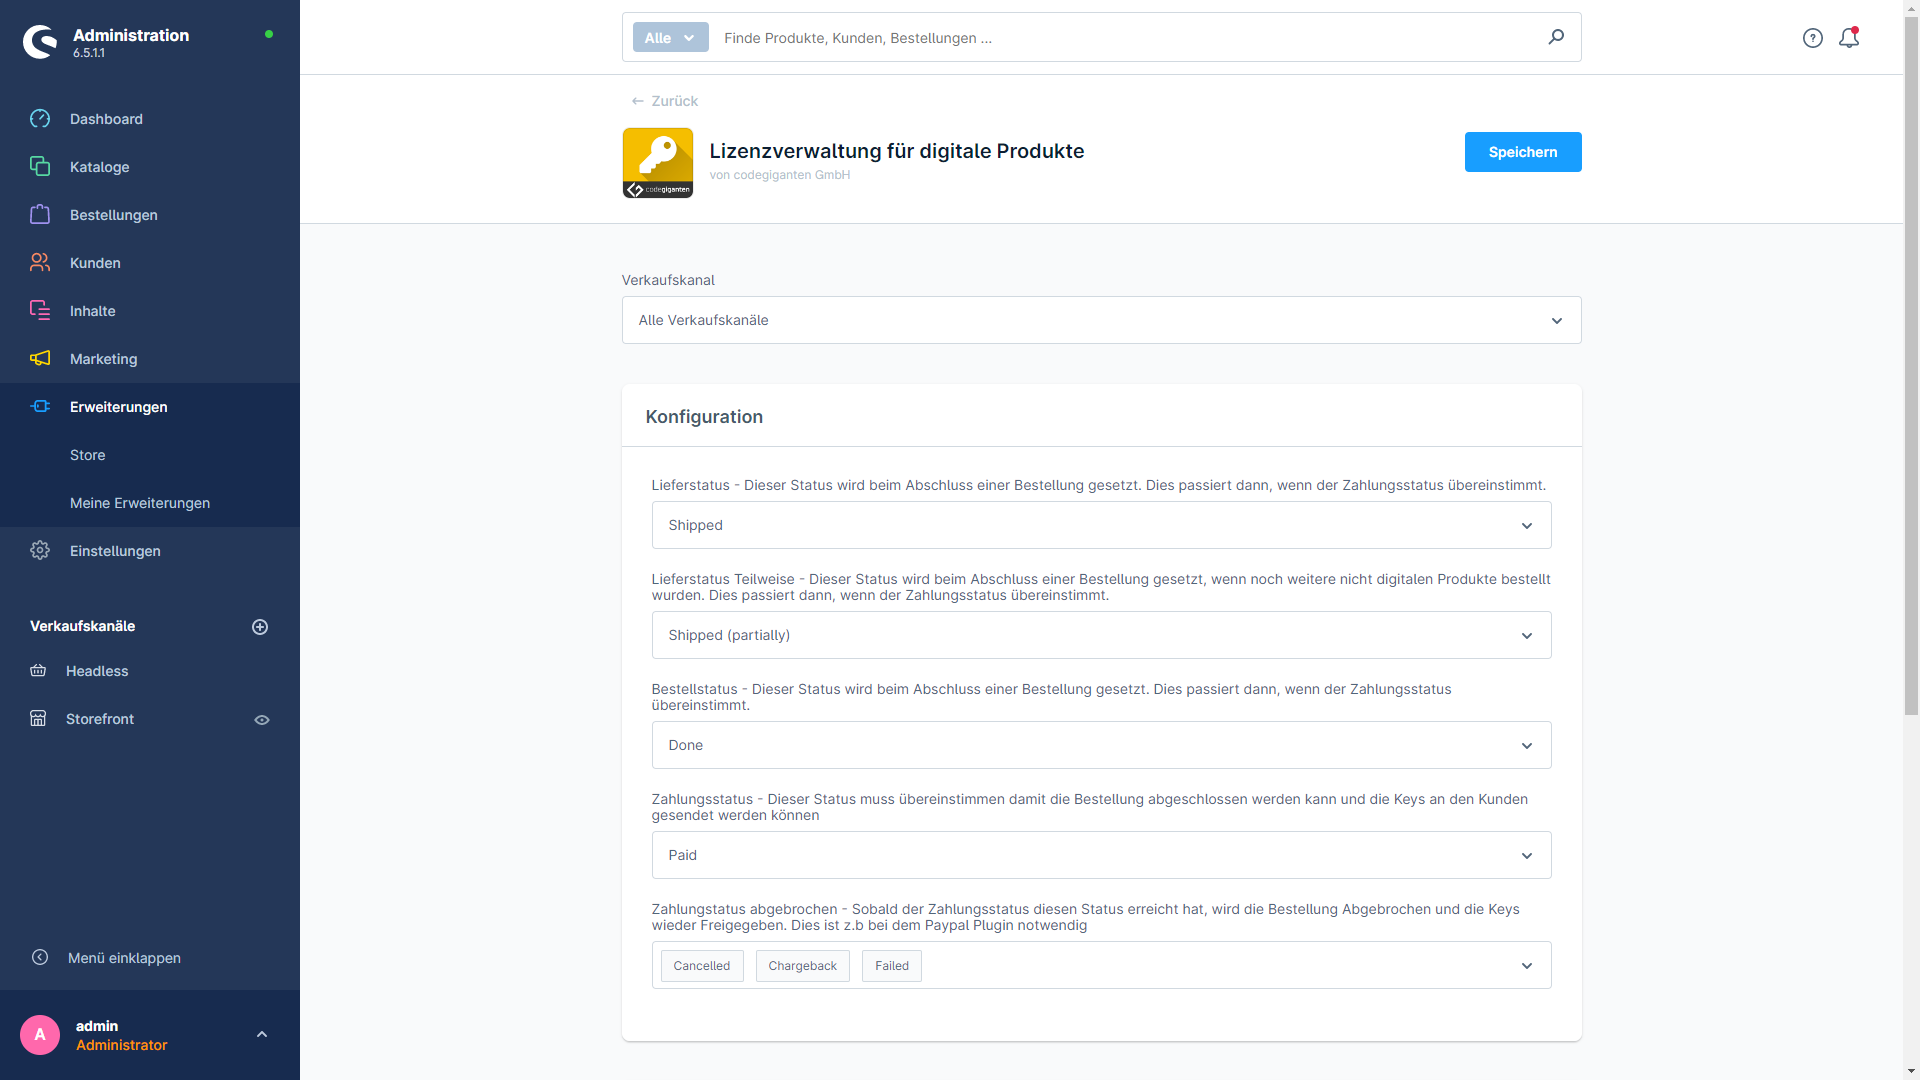This screenshot has width=1920, height=1080.
Task: Open the Dashboard gauge icon
Action: (40, 119)
